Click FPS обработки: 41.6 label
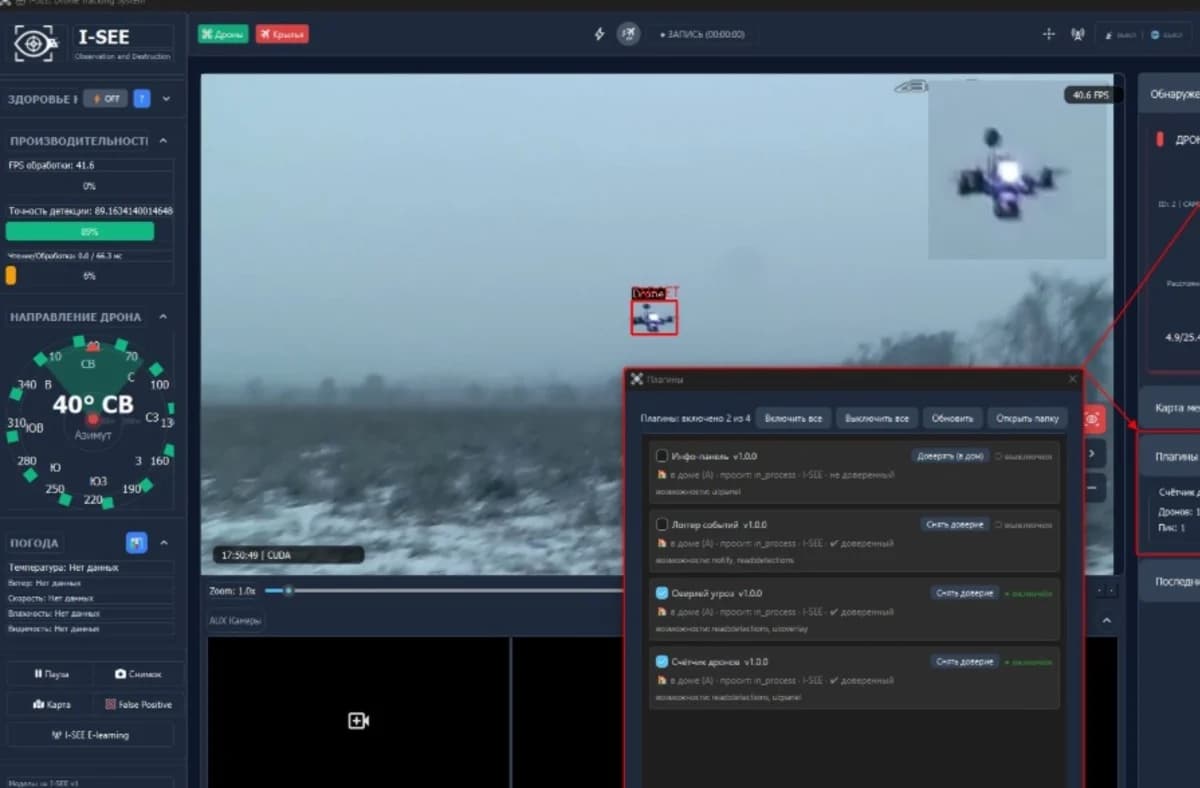Image resolution: width=1200 pixels, height=788 pixels. click(x=51, y=165)
